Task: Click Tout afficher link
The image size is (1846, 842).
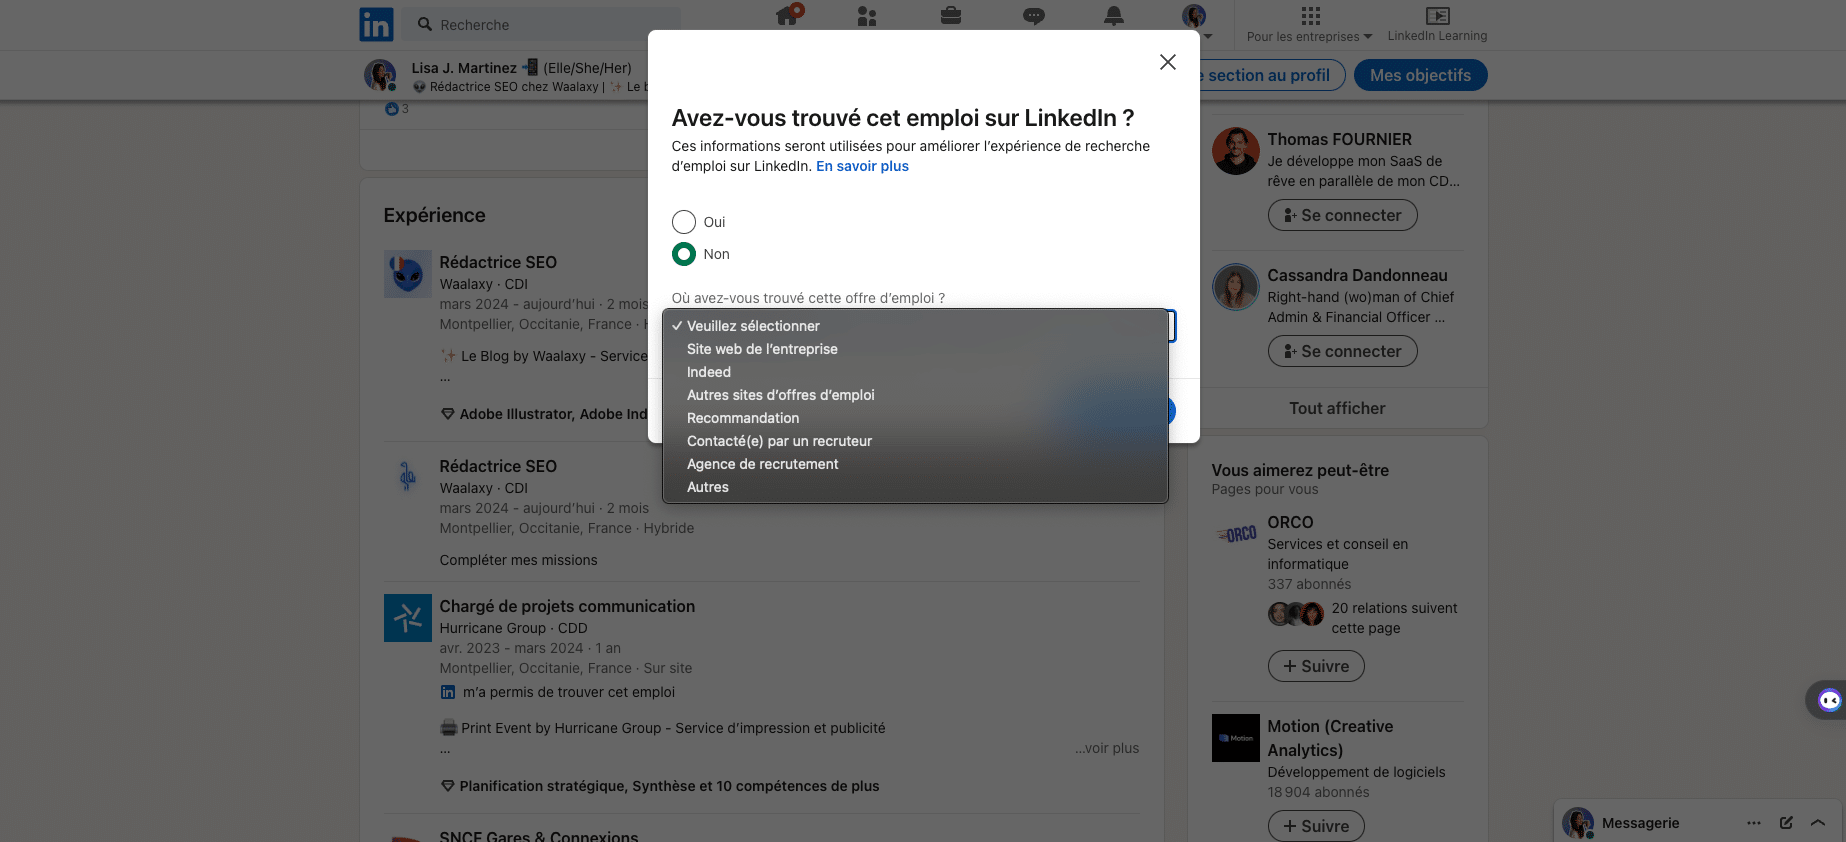Action: [x=1337, y=408]
